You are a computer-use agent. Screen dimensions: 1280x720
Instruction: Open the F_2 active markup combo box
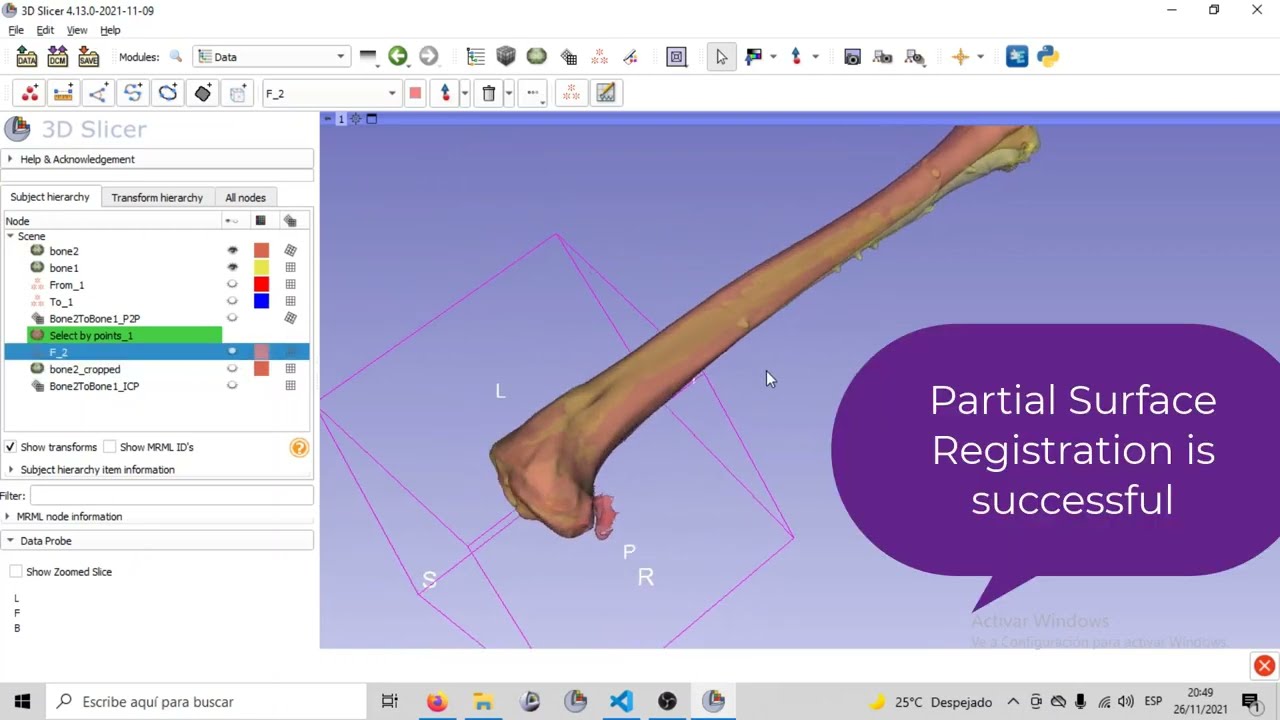tap(330, 93)
